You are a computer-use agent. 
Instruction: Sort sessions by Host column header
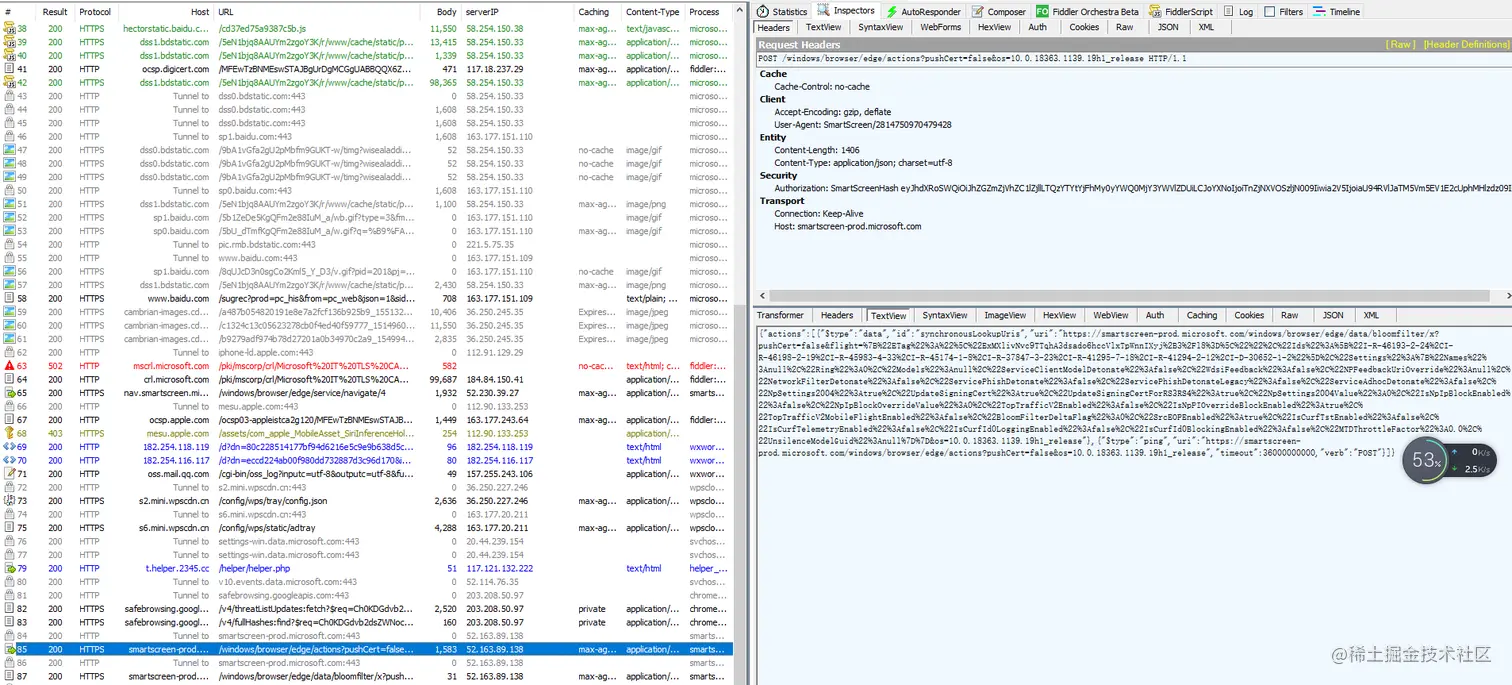(x=166, y=12)
